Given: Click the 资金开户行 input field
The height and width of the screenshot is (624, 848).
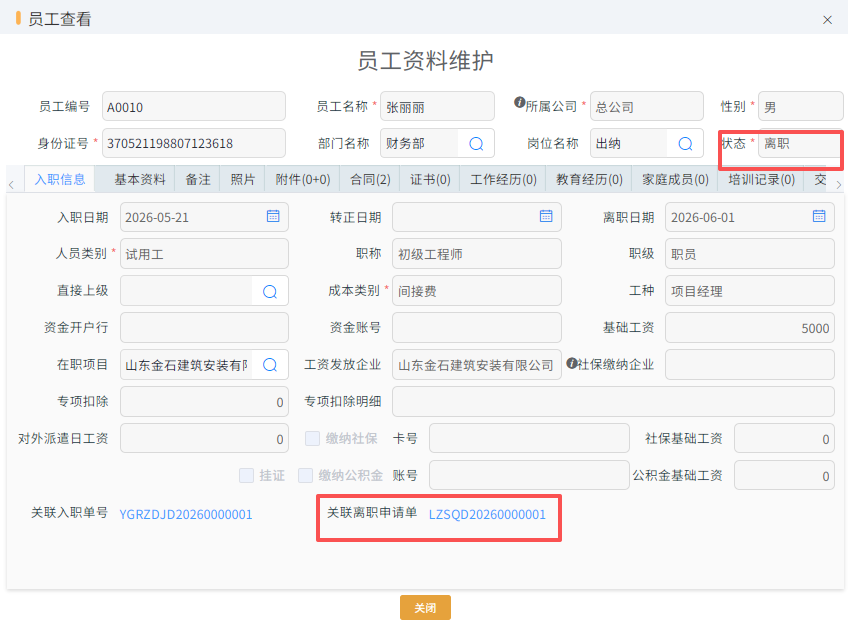Looking at the screenshot, I should point(204,328).
